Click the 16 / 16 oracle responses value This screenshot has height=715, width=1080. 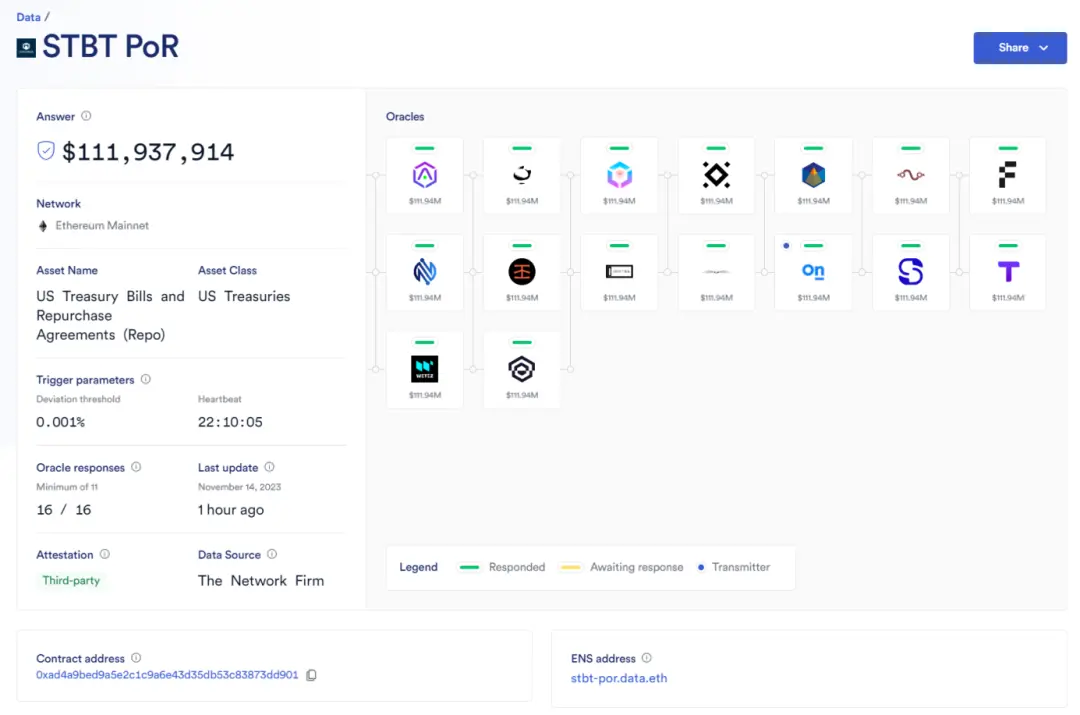[63, 510]
